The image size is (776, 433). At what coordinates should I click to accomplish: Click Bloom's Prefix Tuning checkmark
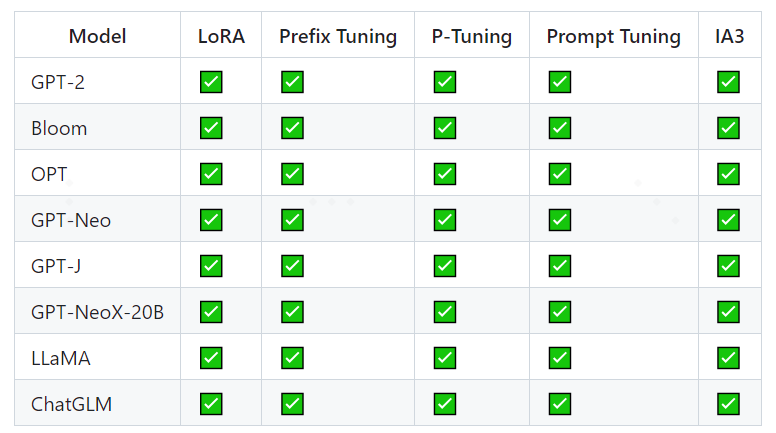[x=292, y=128]
